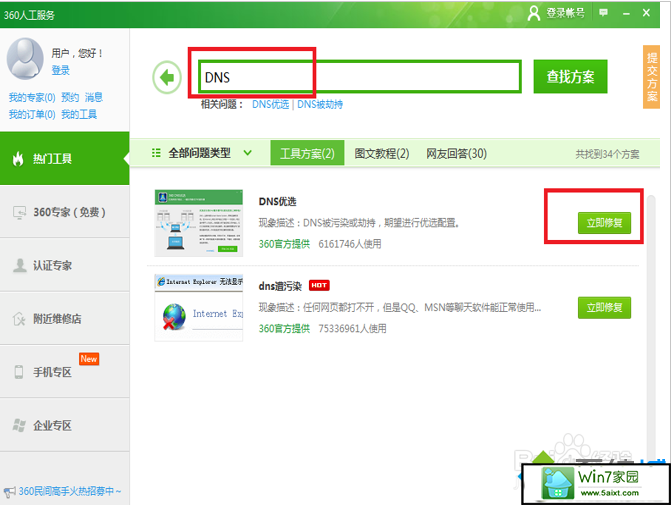671x505 pixels.
Task: Open the feedback message icon in title bar
Action: [603, 13]
